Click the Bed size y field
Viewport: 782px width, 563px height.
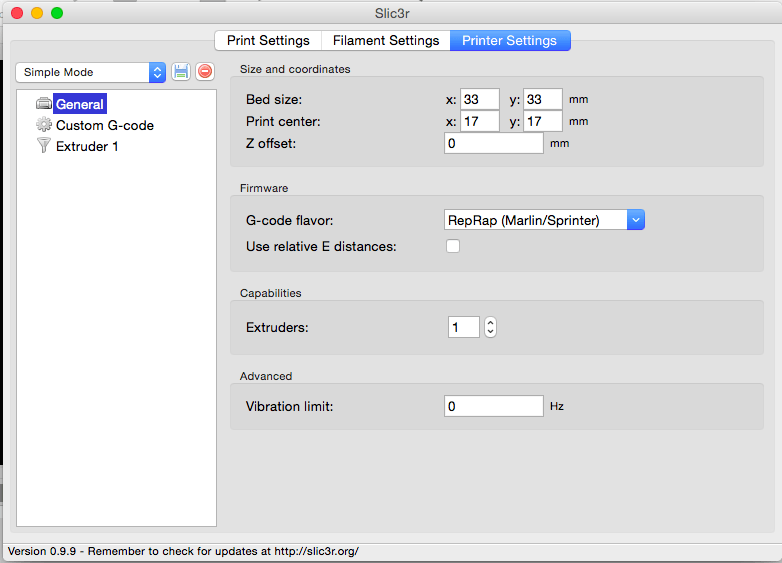543,99
